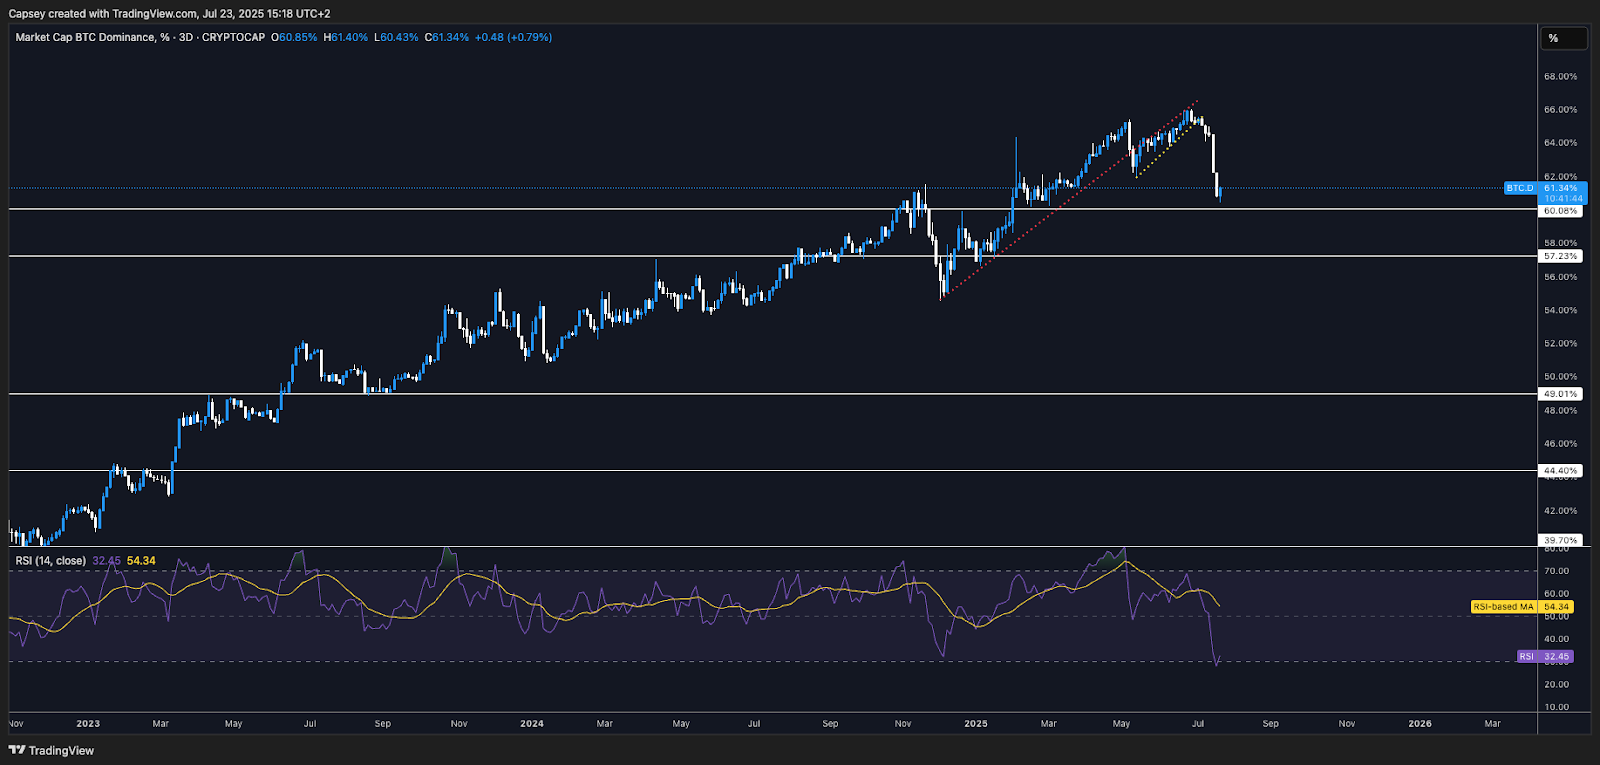1600x765 pixels.
Task: Click the yellow RSI-based MA label
Action: click(x=1503, y=607)
